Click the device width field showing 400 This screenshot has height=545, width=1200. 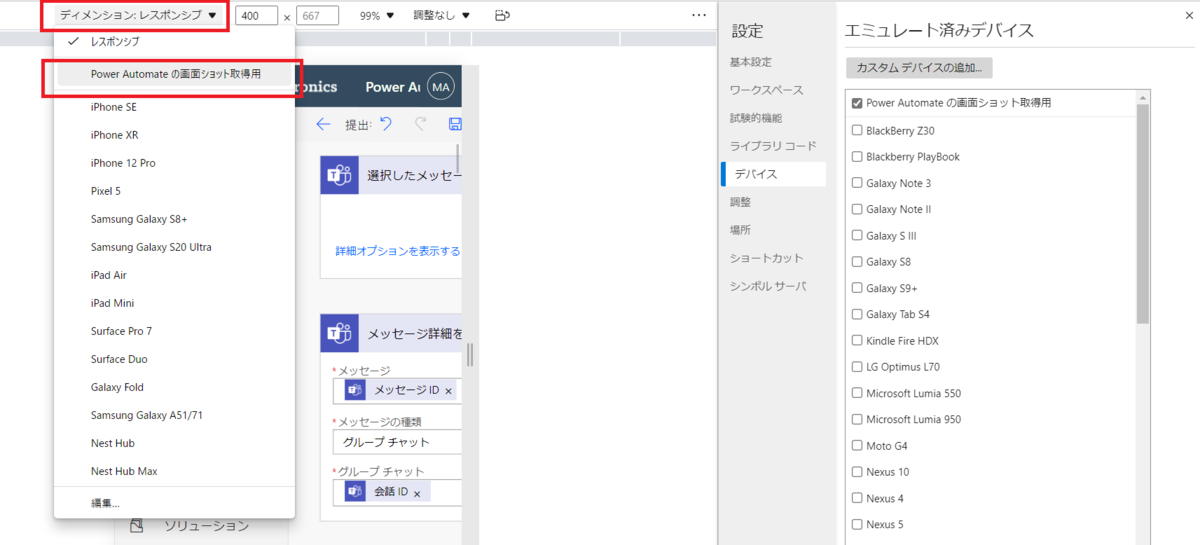pos(257,16)
